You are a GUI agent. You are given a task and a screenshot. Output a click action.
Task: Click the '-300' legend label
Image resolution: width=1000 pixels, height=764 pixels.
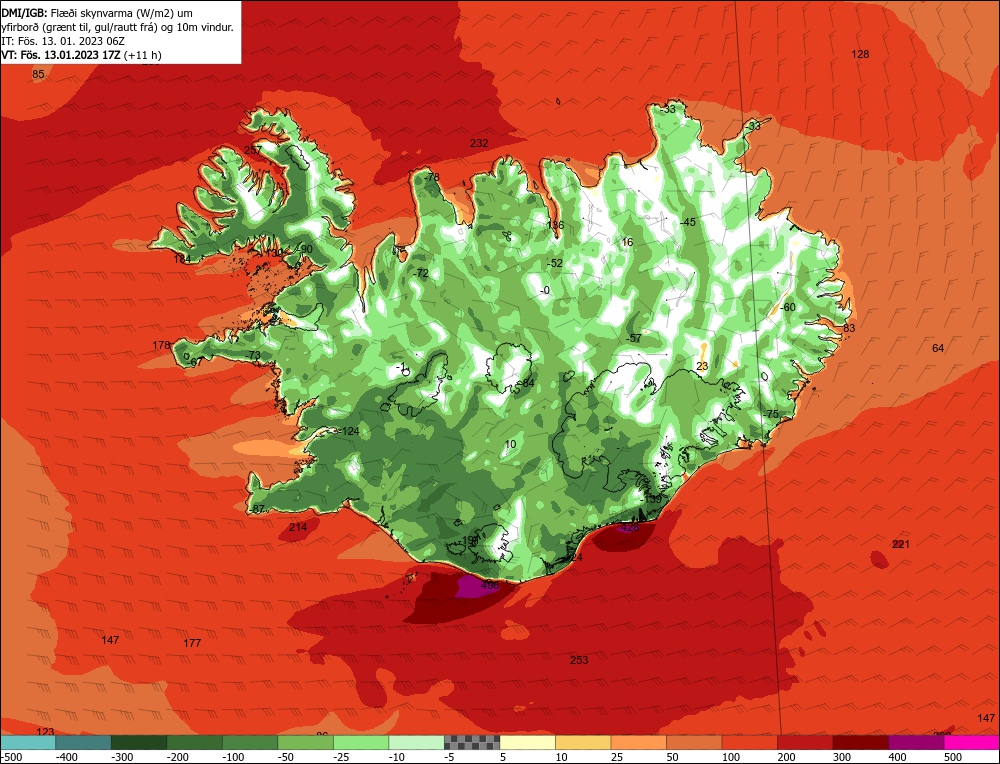123,757
